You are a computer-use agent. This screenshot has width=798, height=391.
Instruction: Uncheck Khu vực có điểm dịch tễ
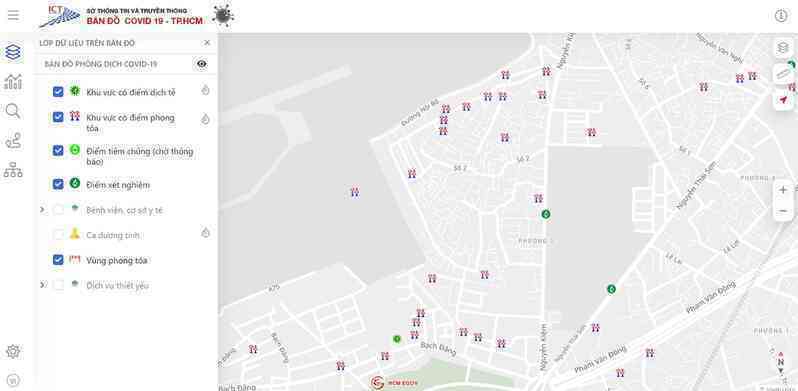[x=59, y=92]
